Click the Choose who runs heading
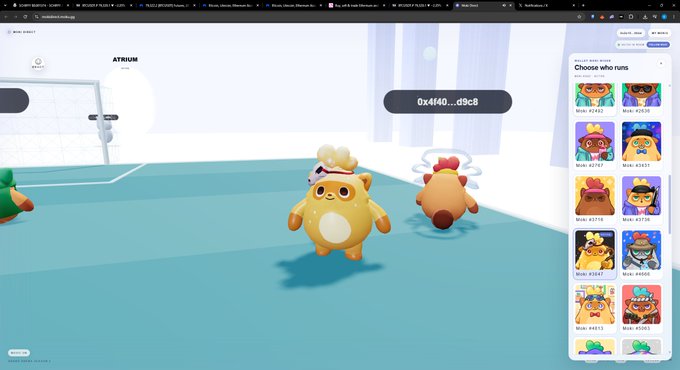The width and height of the screenshot is (680, 370). [x=601, y=68]
